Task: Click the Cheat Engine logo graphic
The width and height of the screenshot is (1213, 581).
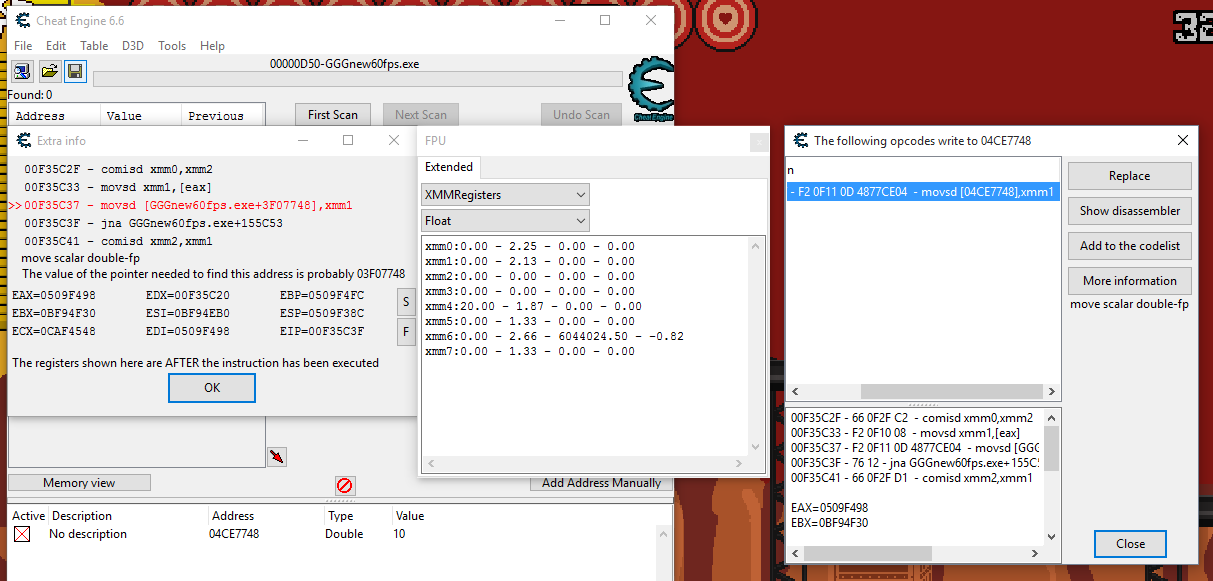Action: (651, 90)
